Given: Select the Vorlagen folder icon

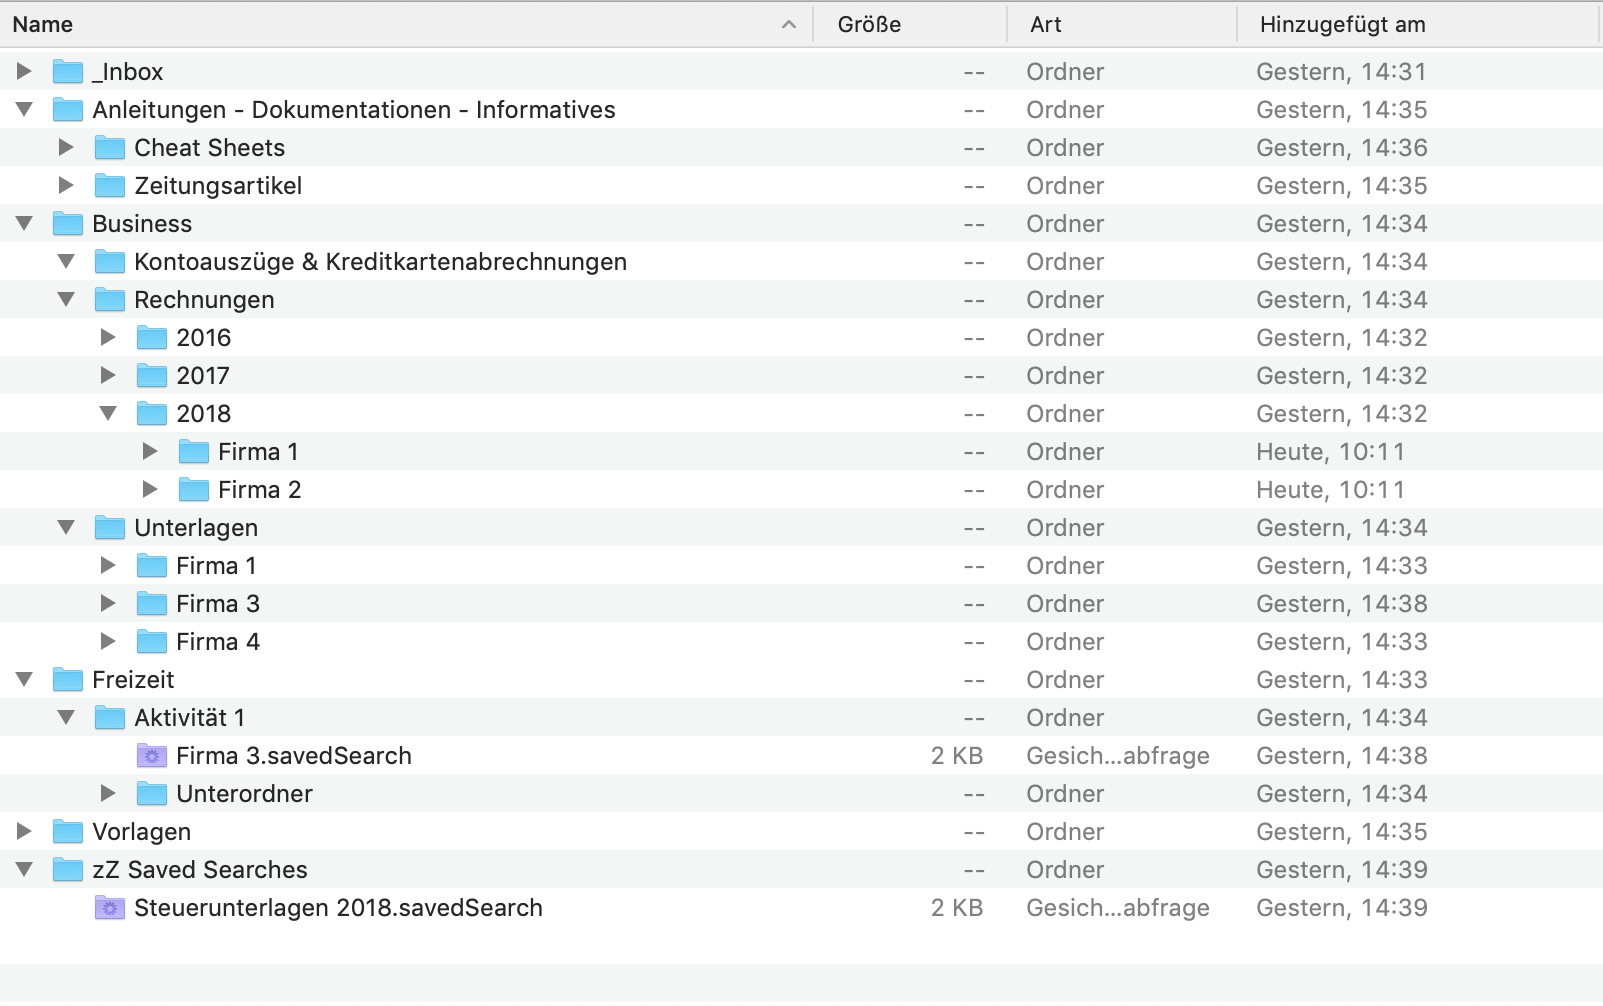Looking at the screenshot, I should [67, 832].
